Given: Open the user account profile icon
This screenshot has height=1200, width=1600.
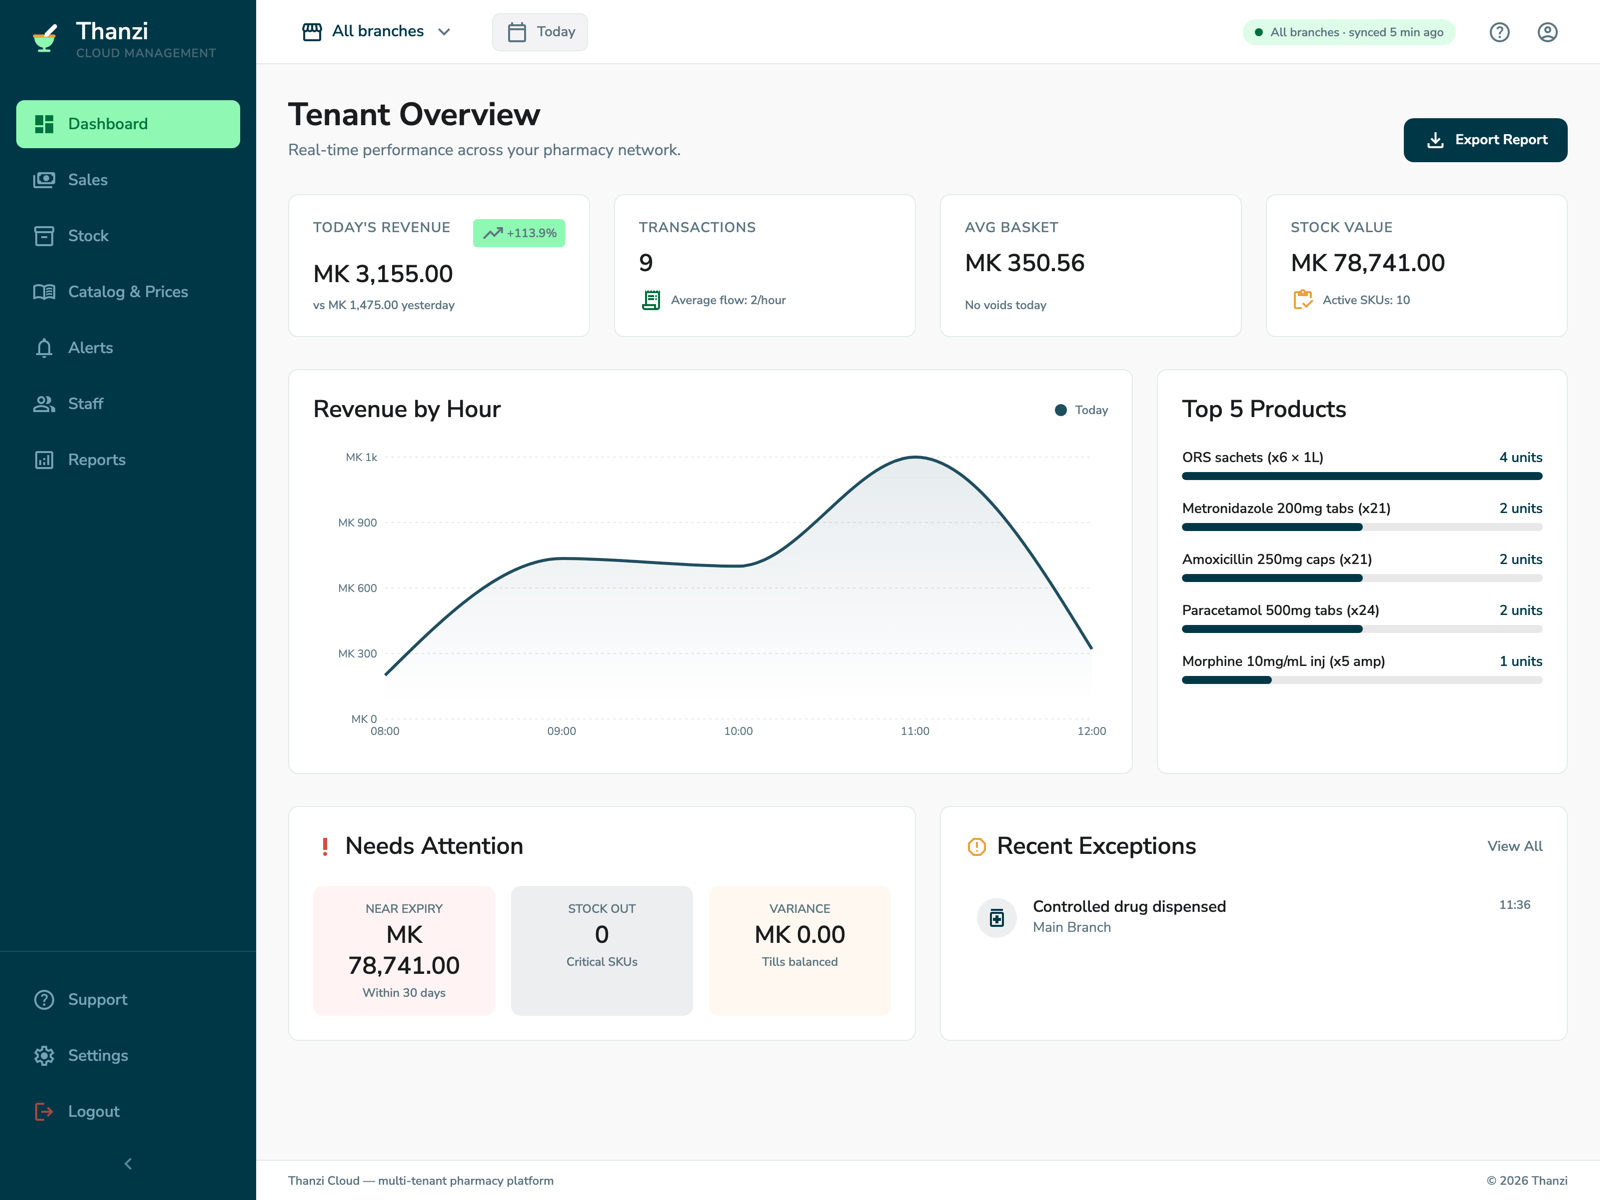Looking at the screenshot, I should click(1547, 32).
